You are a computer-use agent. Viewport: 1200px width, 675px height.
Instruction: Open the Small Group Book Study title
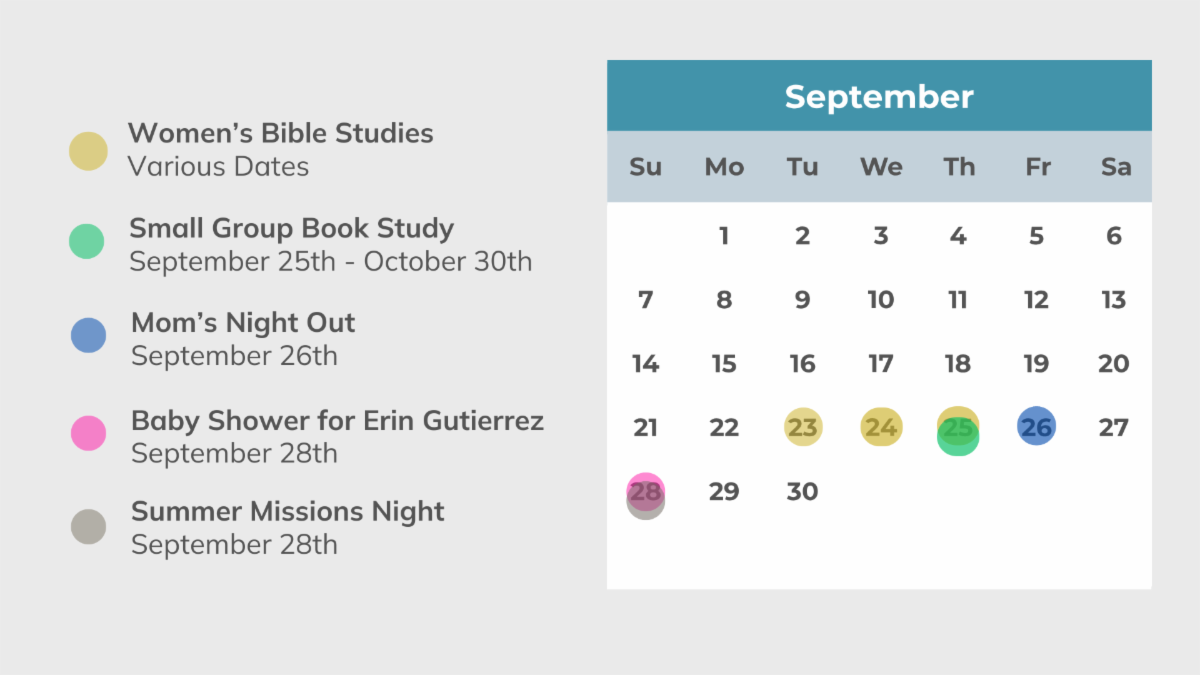pos(291,228)
